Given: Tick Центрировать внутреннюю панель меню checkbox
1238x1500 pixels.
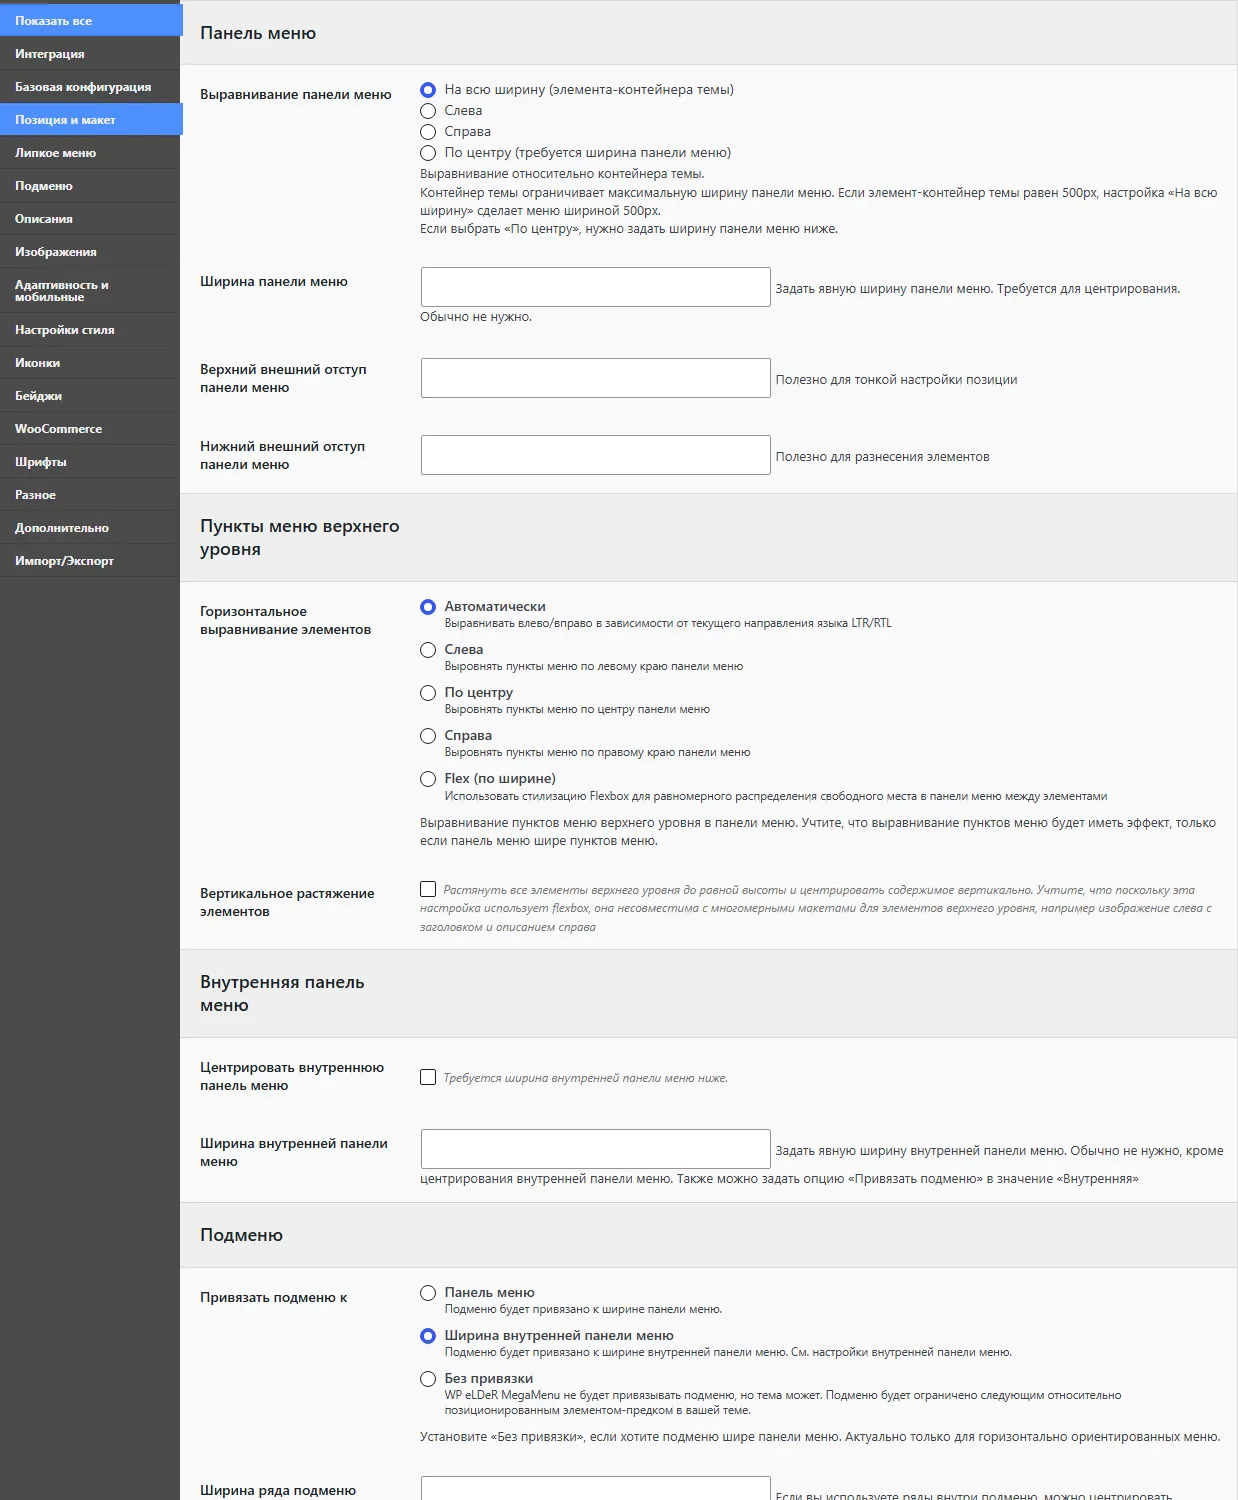Looking at the screenshot, I should coord(428,1077).
